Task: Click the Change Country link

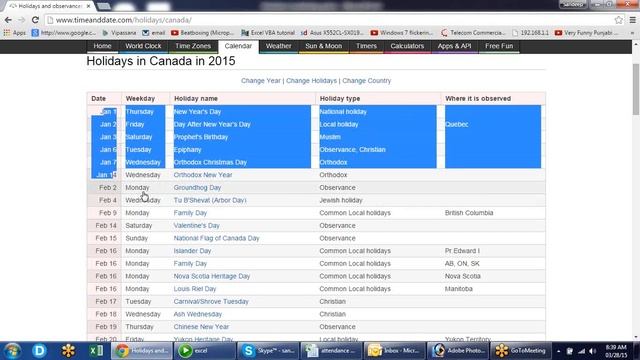Action: [x=367, y=81]
